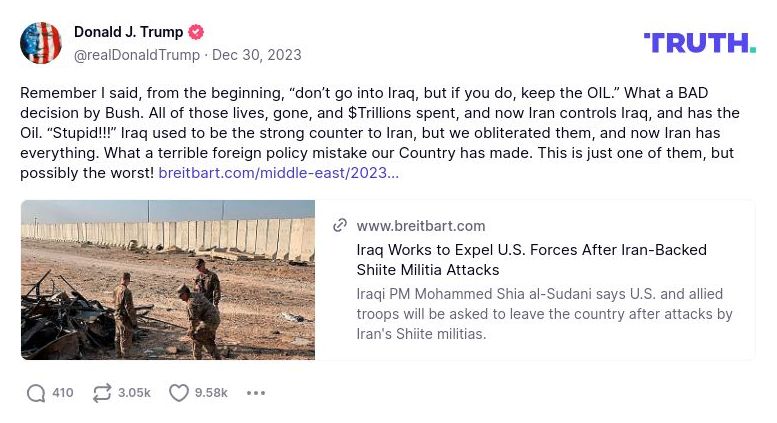Image resolution: width=777 pixels, height=423 pixels.
Task: Click the chain link icon in preview card
Action: tap(340, 226)
